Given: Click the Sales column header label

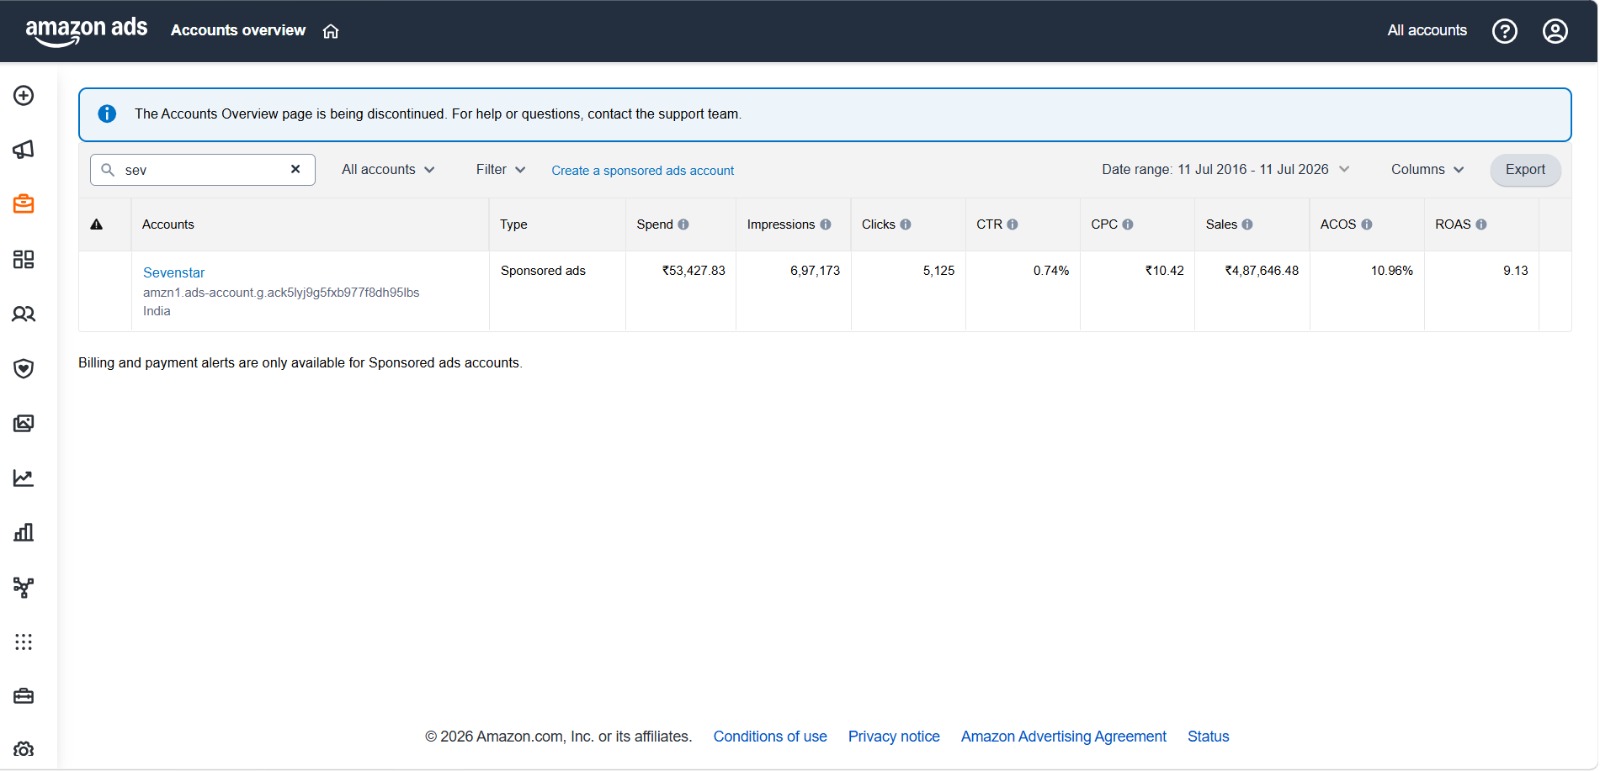Looking at the screenshot, I should [1222, 225].
